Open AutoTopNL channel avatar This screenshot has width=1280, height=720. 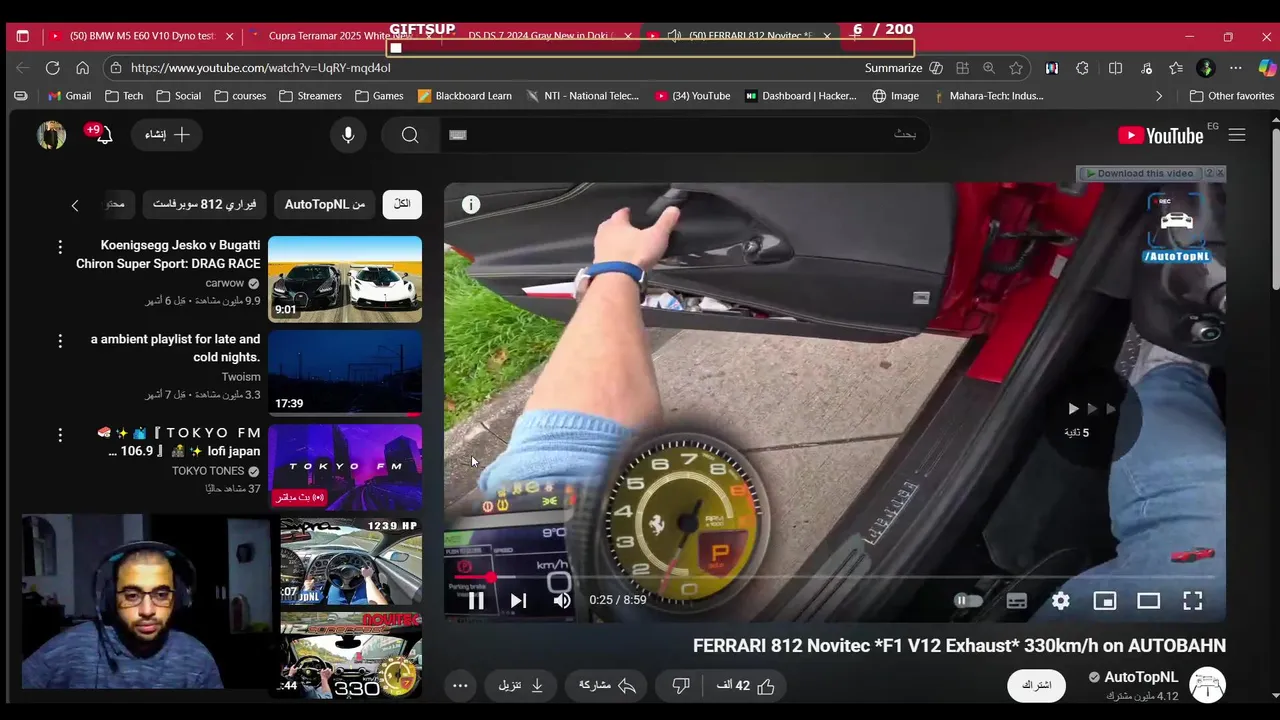[x=1207, y=685]
